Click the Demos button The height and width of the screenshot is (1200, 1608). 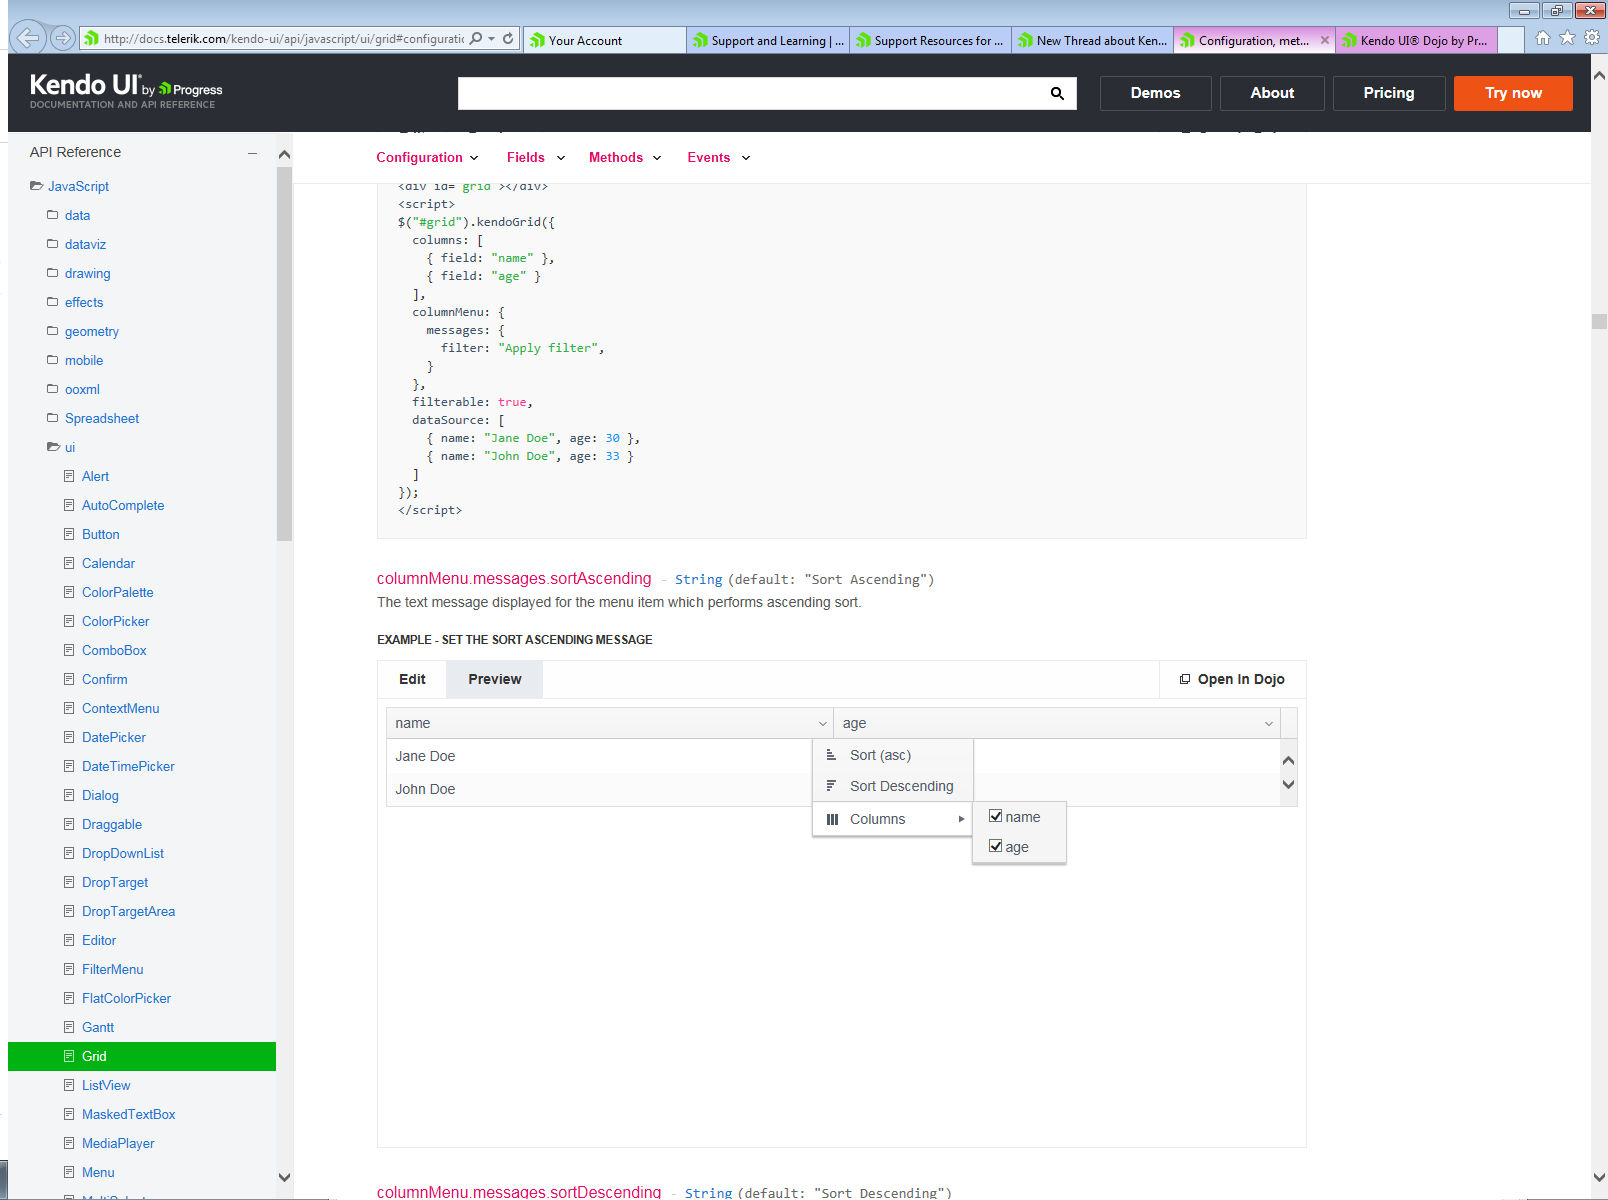pos(1155,93)
